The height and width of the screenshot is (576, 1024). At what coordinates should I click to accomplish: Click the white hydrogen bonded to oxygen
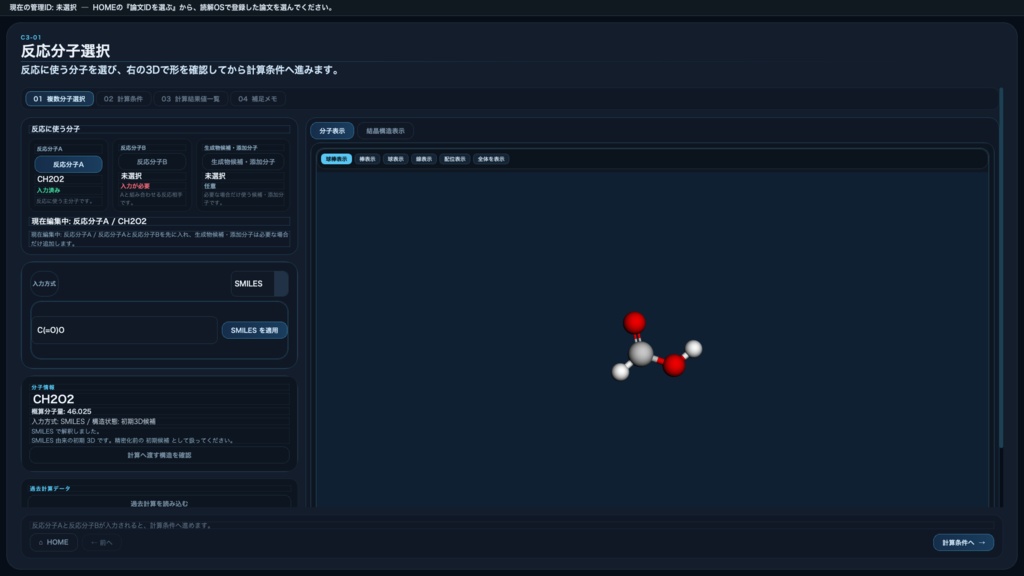694,349
